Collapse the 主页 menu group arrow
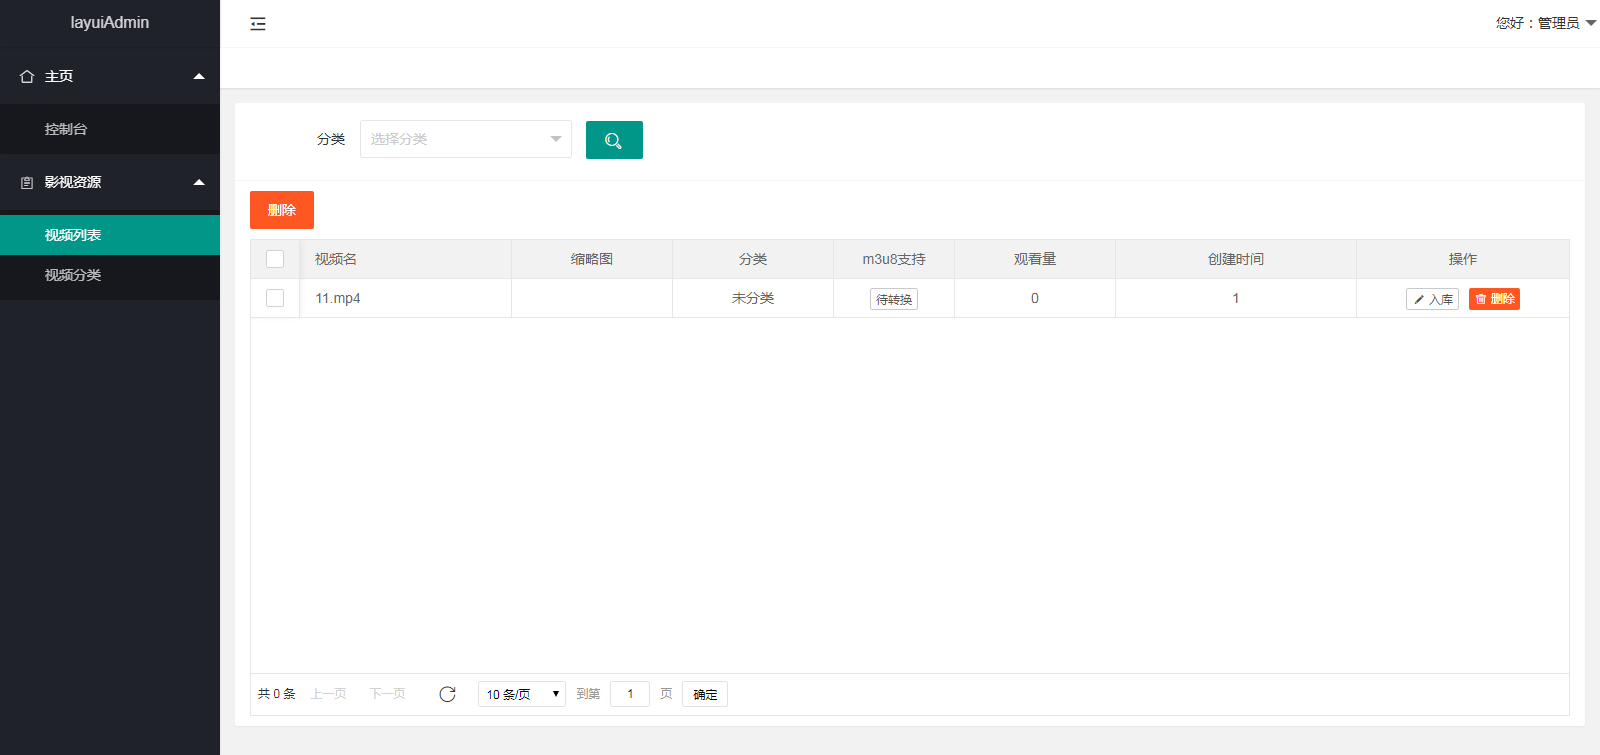The width and height of the screenshot is (1600, 755). click(199, 76)
